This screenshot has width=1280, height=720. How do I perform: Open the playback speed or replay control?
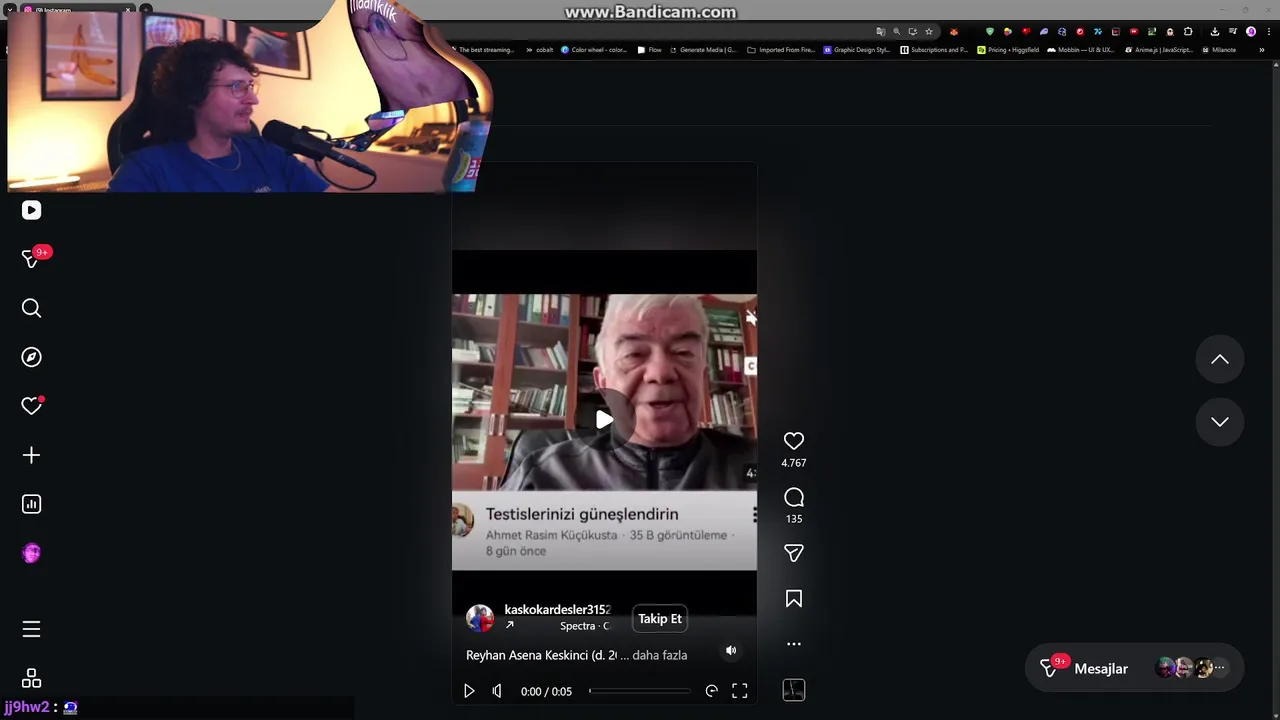click(x=712, y=691)
